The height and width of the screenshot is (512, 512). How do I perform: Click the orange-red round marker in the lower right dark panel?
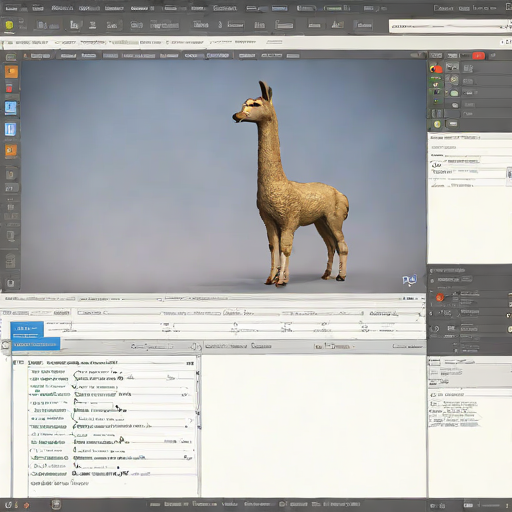point(440,297)
